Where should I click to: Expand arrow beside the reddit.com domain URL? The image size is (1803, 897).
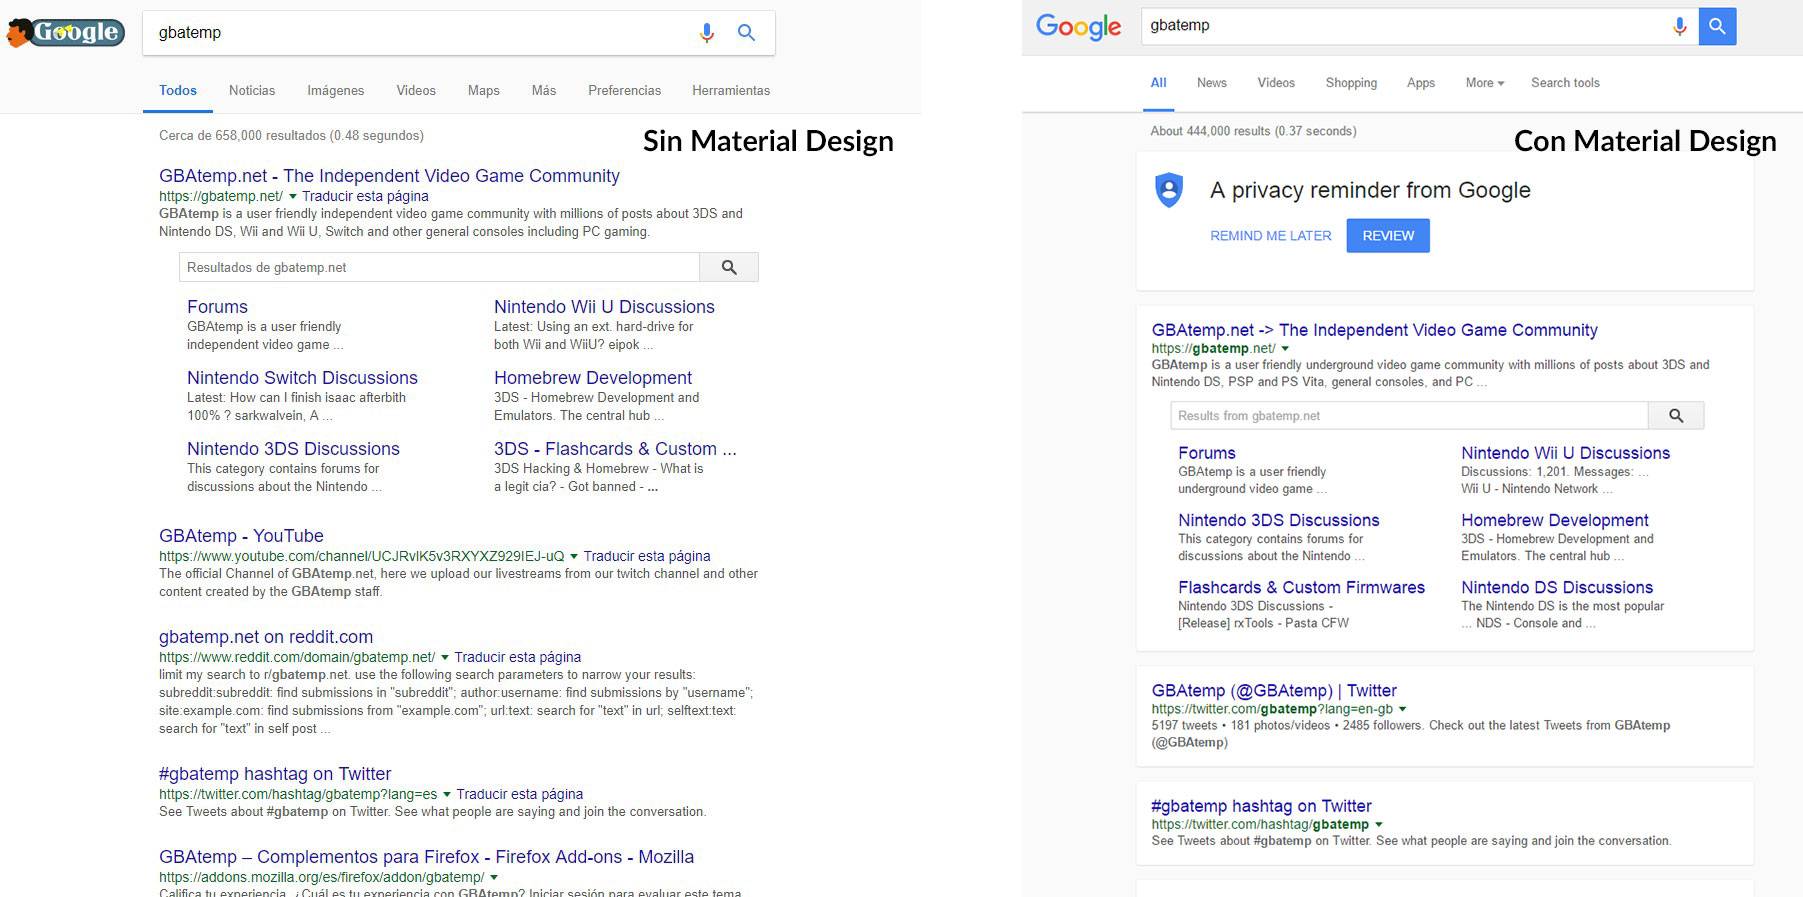445,658
